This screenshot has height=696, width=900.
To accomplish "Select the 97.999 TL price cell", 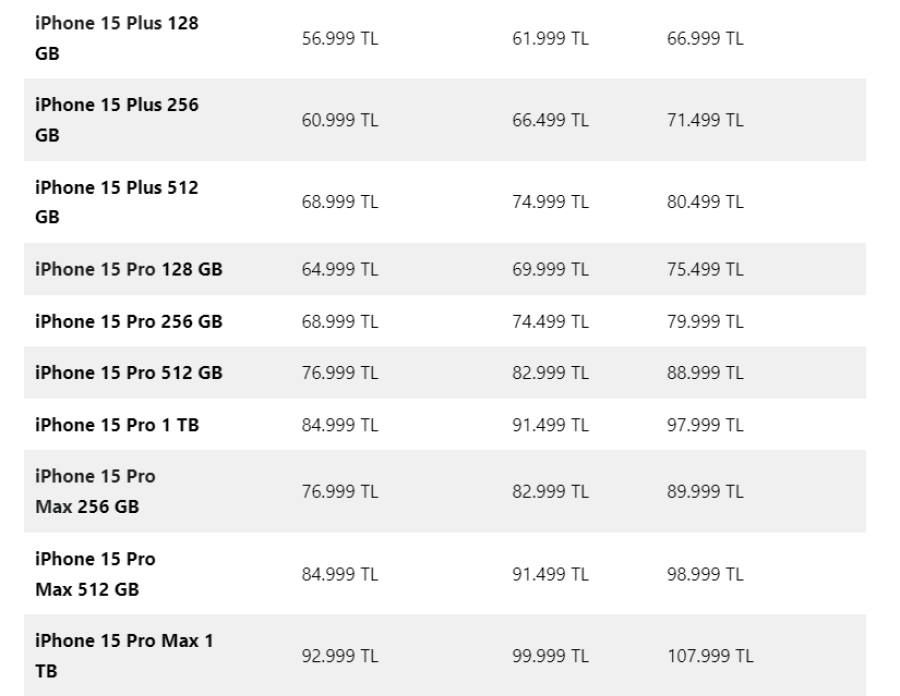I will point(705,425).
